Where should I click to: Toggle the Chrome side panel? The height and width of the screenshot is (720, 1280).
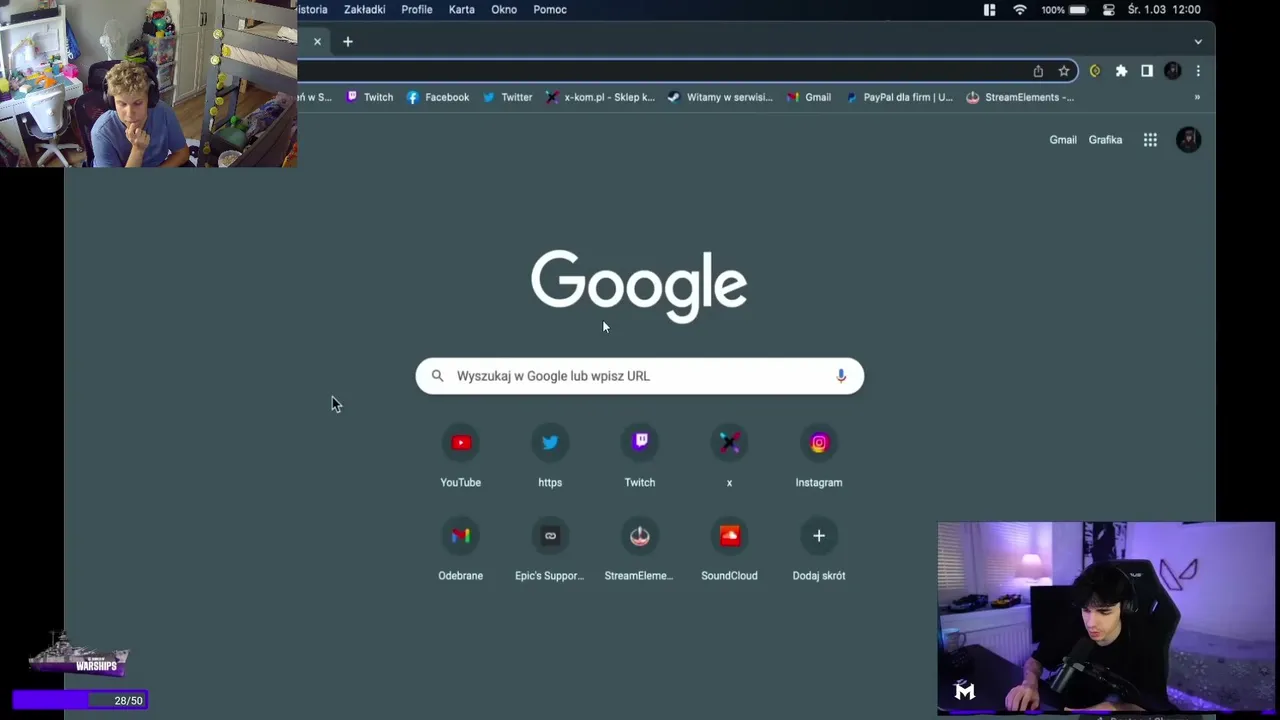1147,71
